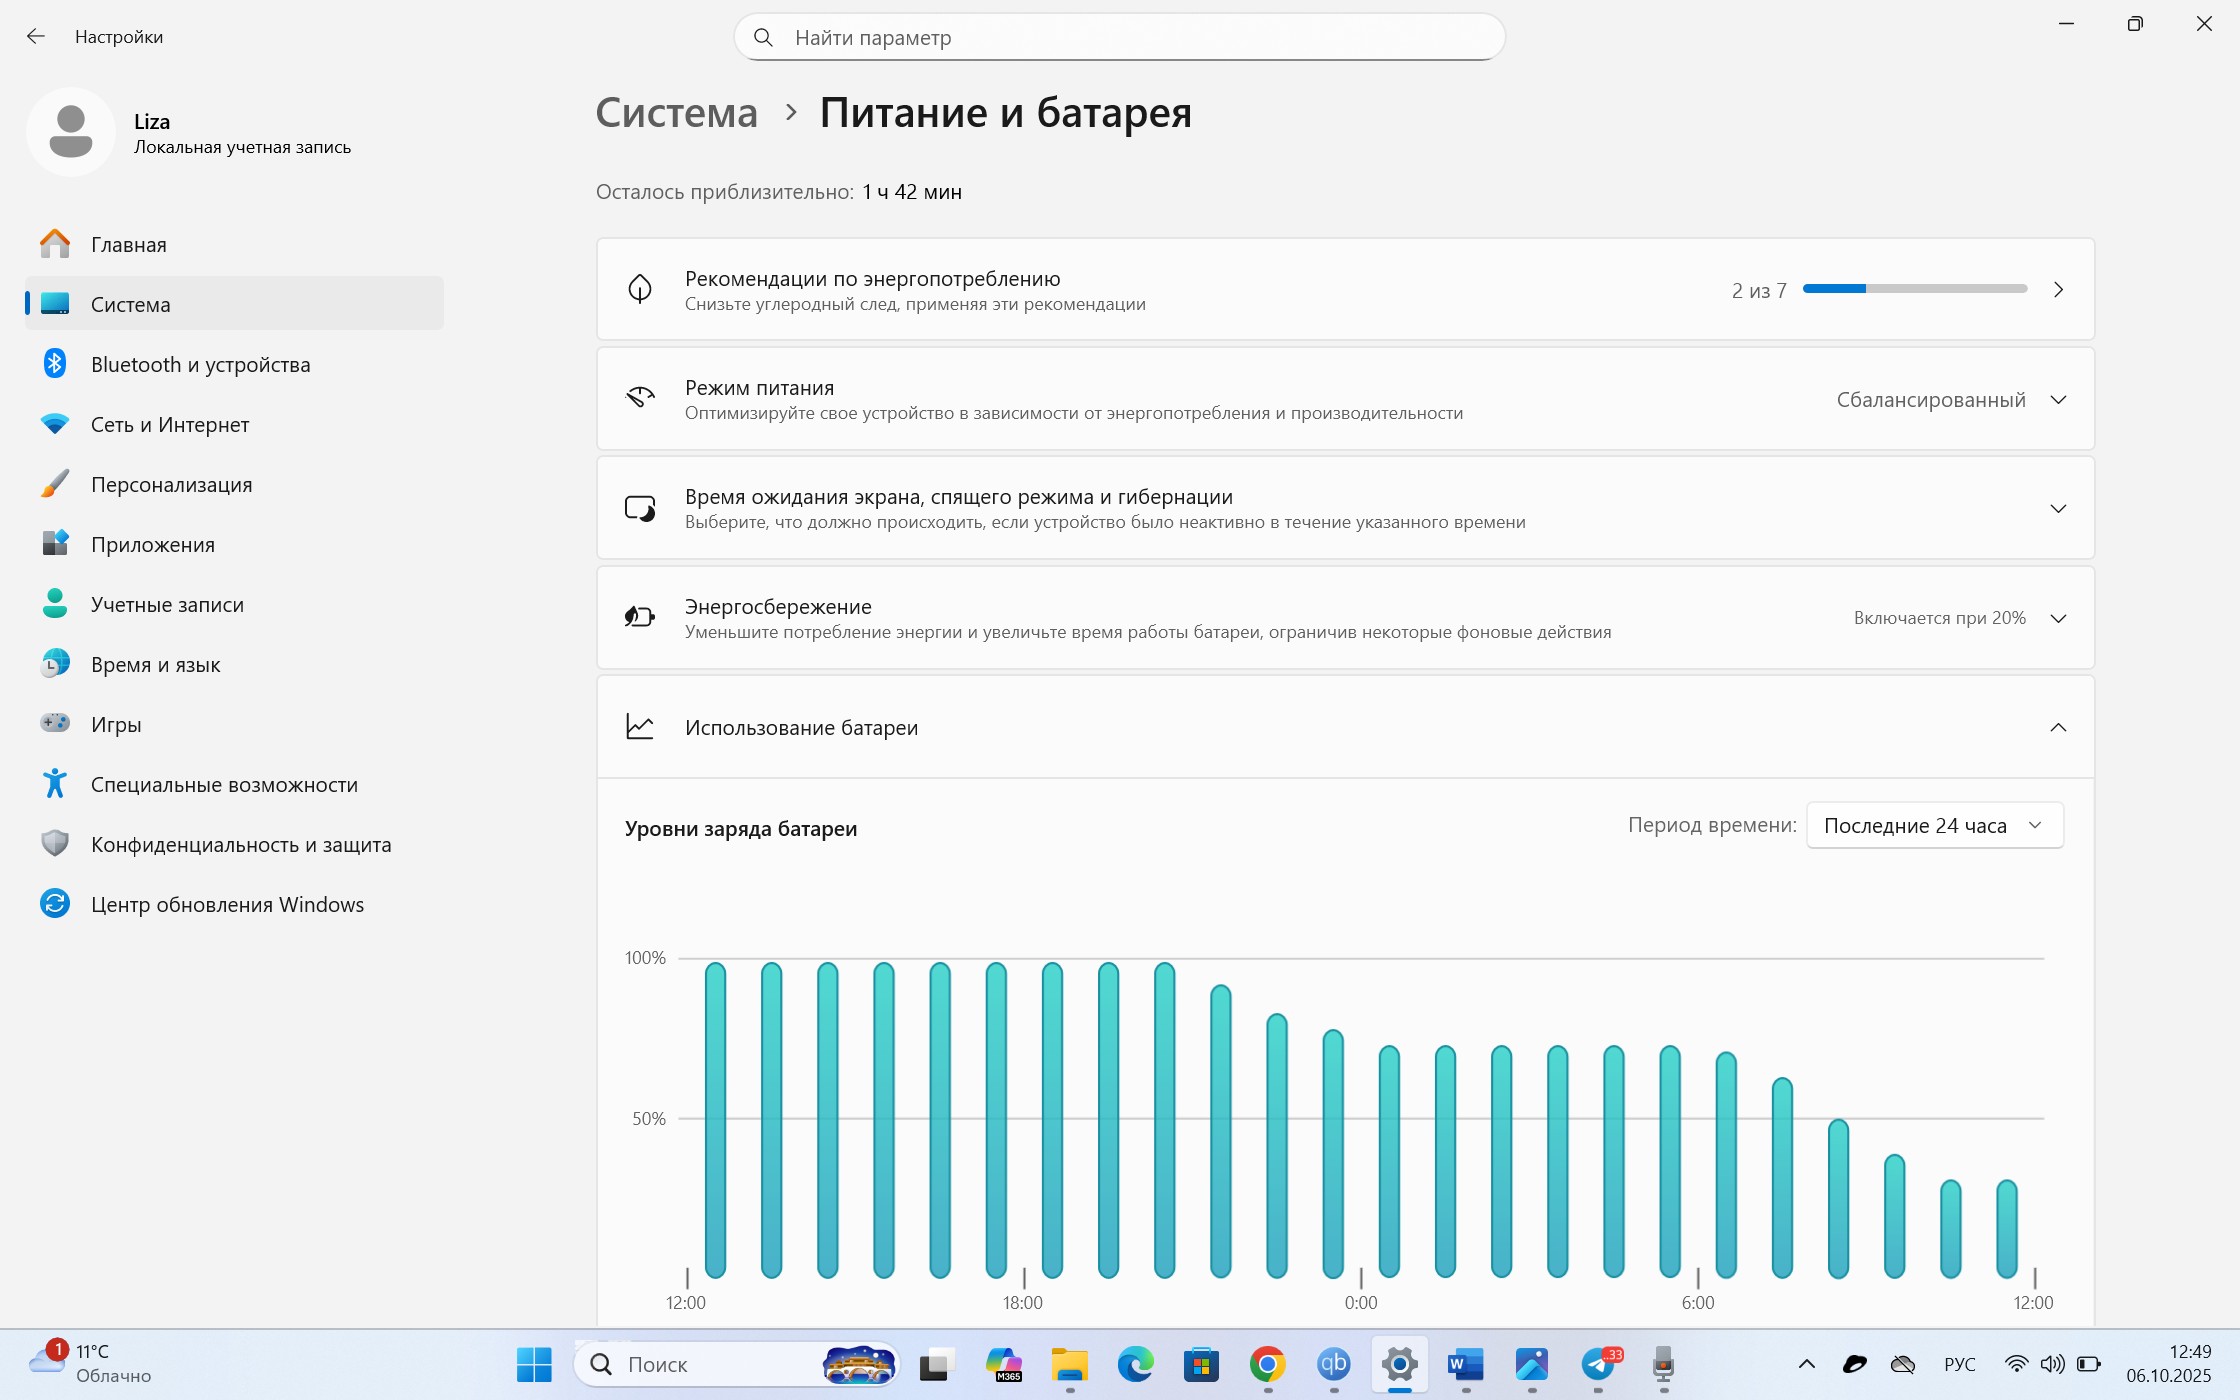
Task: Open Wi-Fi network tray icon
Action: (2016, 1364)
